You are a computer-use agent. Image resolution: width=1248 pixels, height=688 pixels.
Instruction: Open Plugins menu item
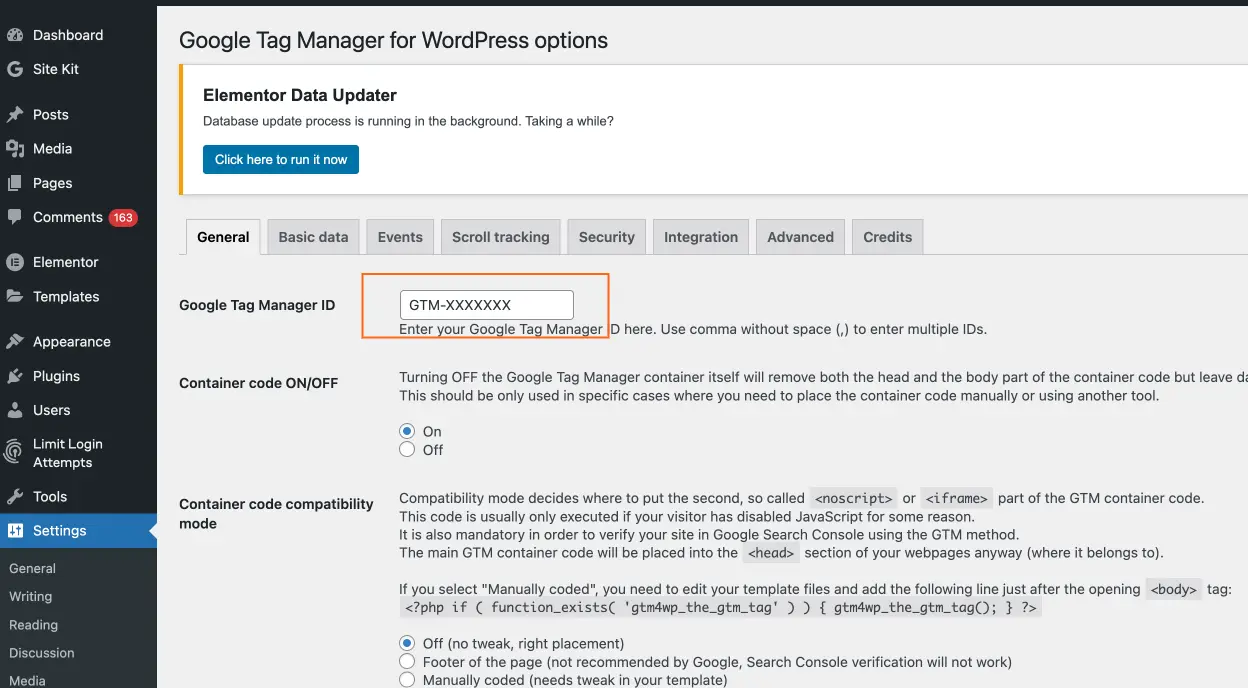coord(56,376)
